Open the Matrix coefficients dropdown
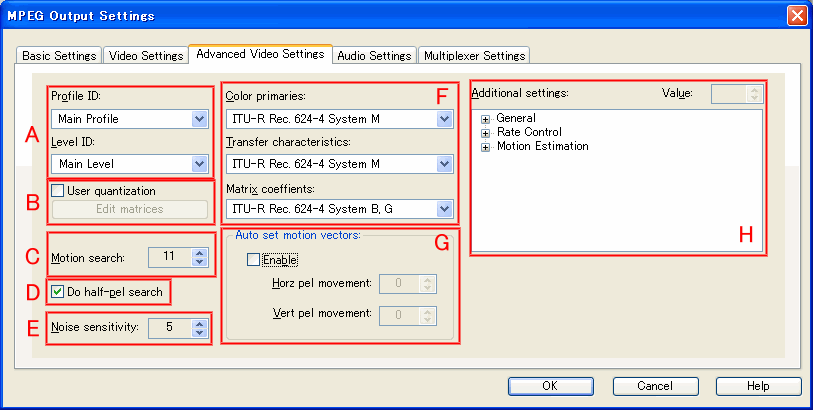This screenshot has height=410, width=813. pos(445,209)
